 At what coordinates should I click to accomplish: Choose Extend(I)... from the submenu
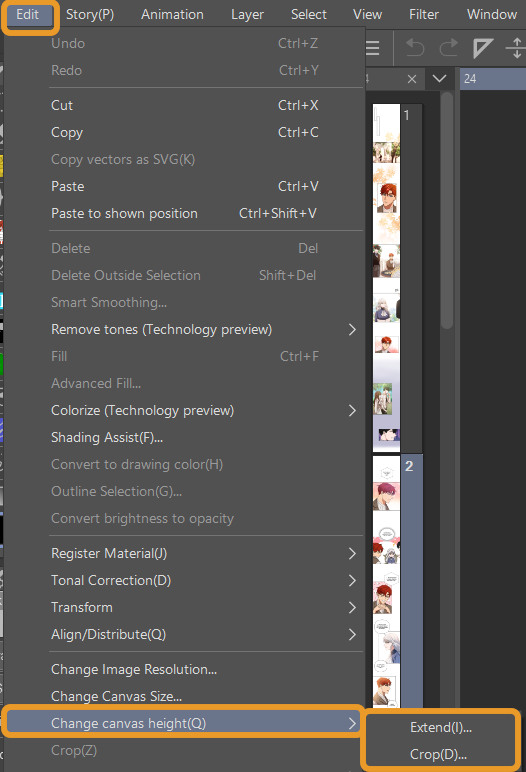(x=441, y=728)
